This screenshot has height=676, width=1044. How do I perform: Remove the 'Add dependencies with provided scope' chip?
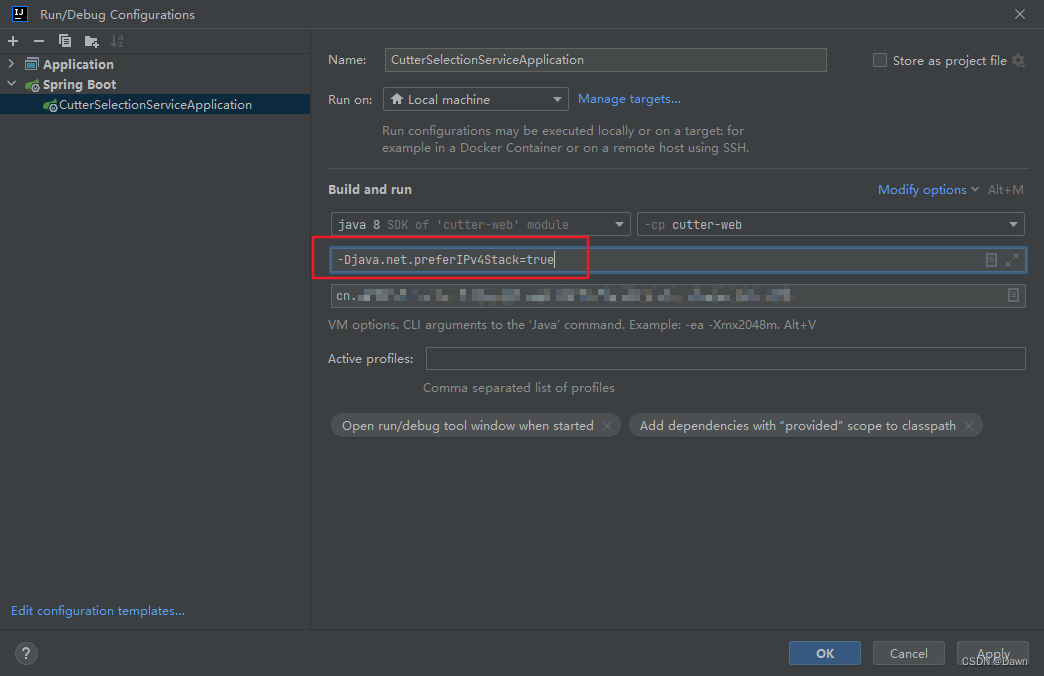point(969,426)
